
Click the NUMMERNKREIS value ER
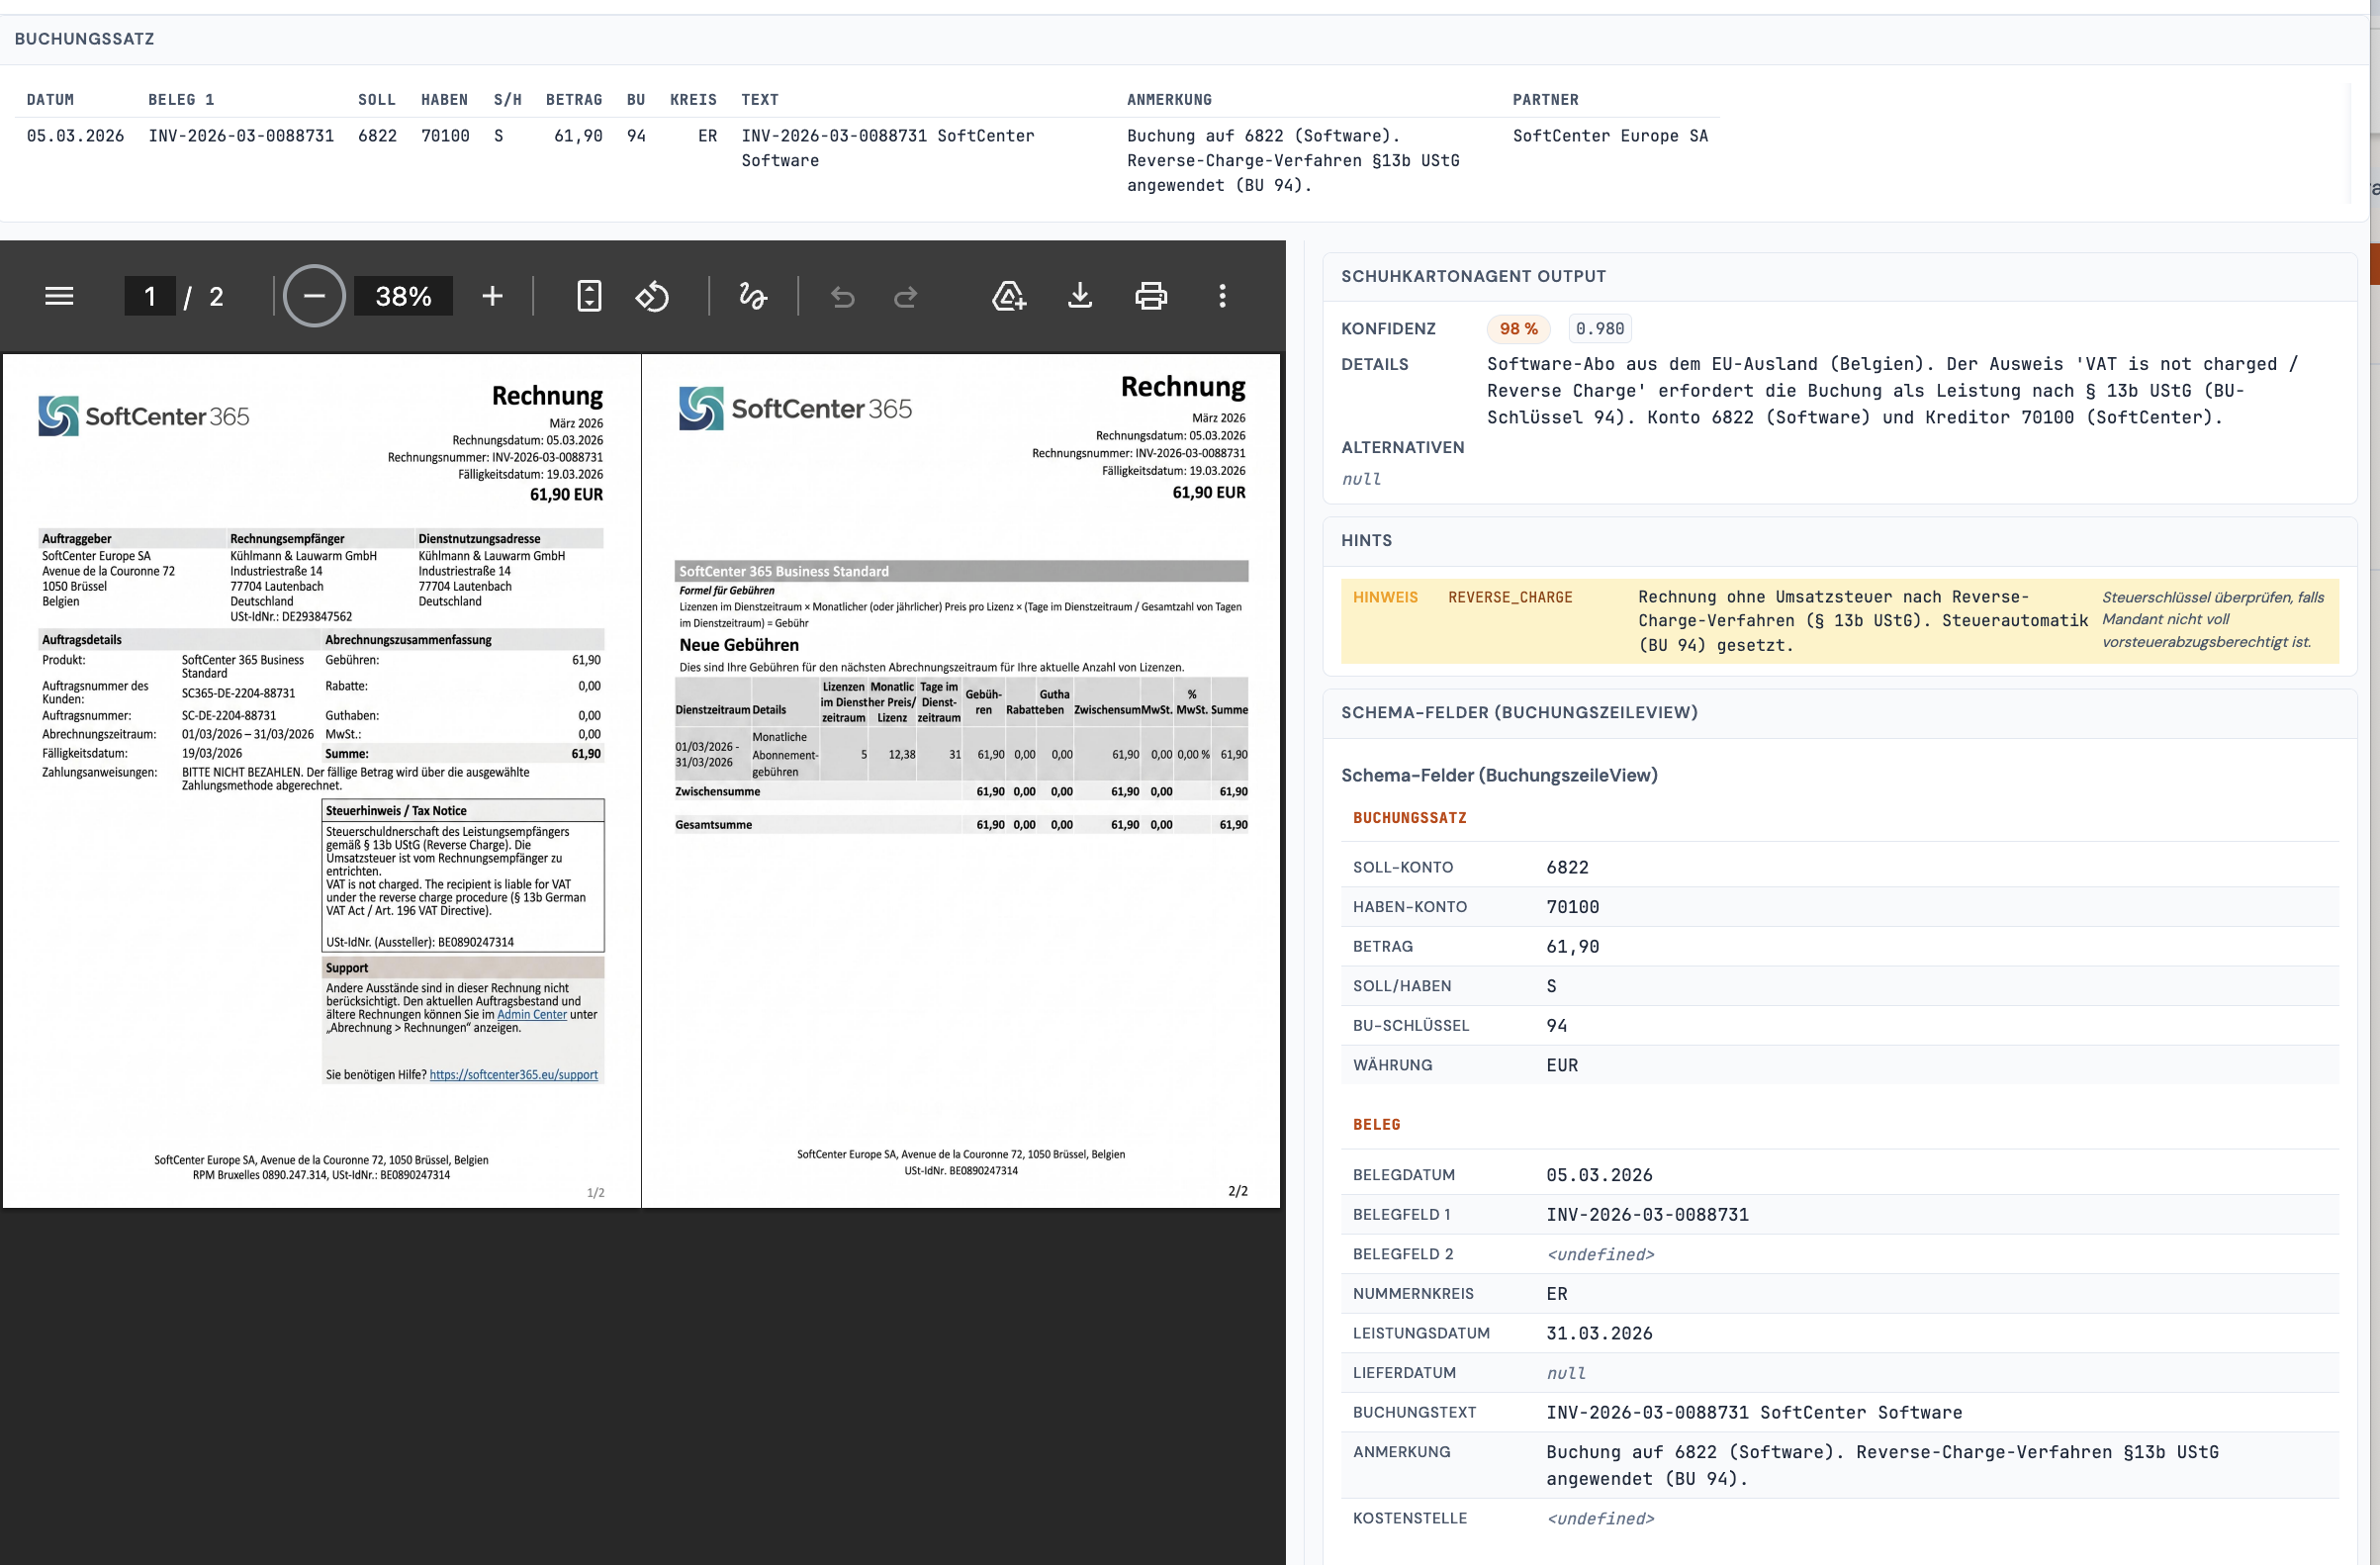(1556, 1294)
